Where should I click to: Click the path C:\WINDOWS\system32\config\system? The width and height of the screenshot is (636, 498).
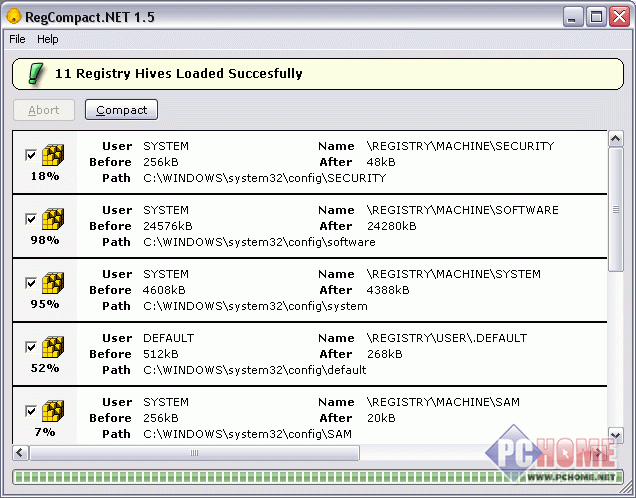(x=255, y=306)
